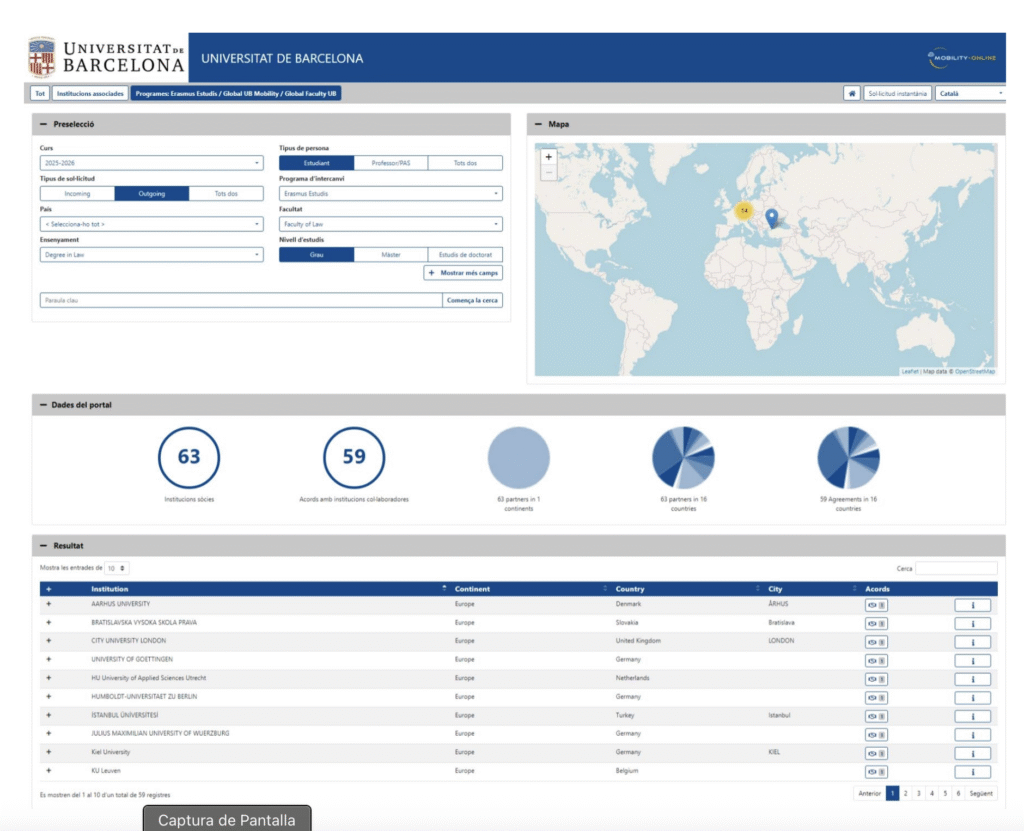
Task: Click the yellow cluster marker on the map
Action: tap(743, 211)
